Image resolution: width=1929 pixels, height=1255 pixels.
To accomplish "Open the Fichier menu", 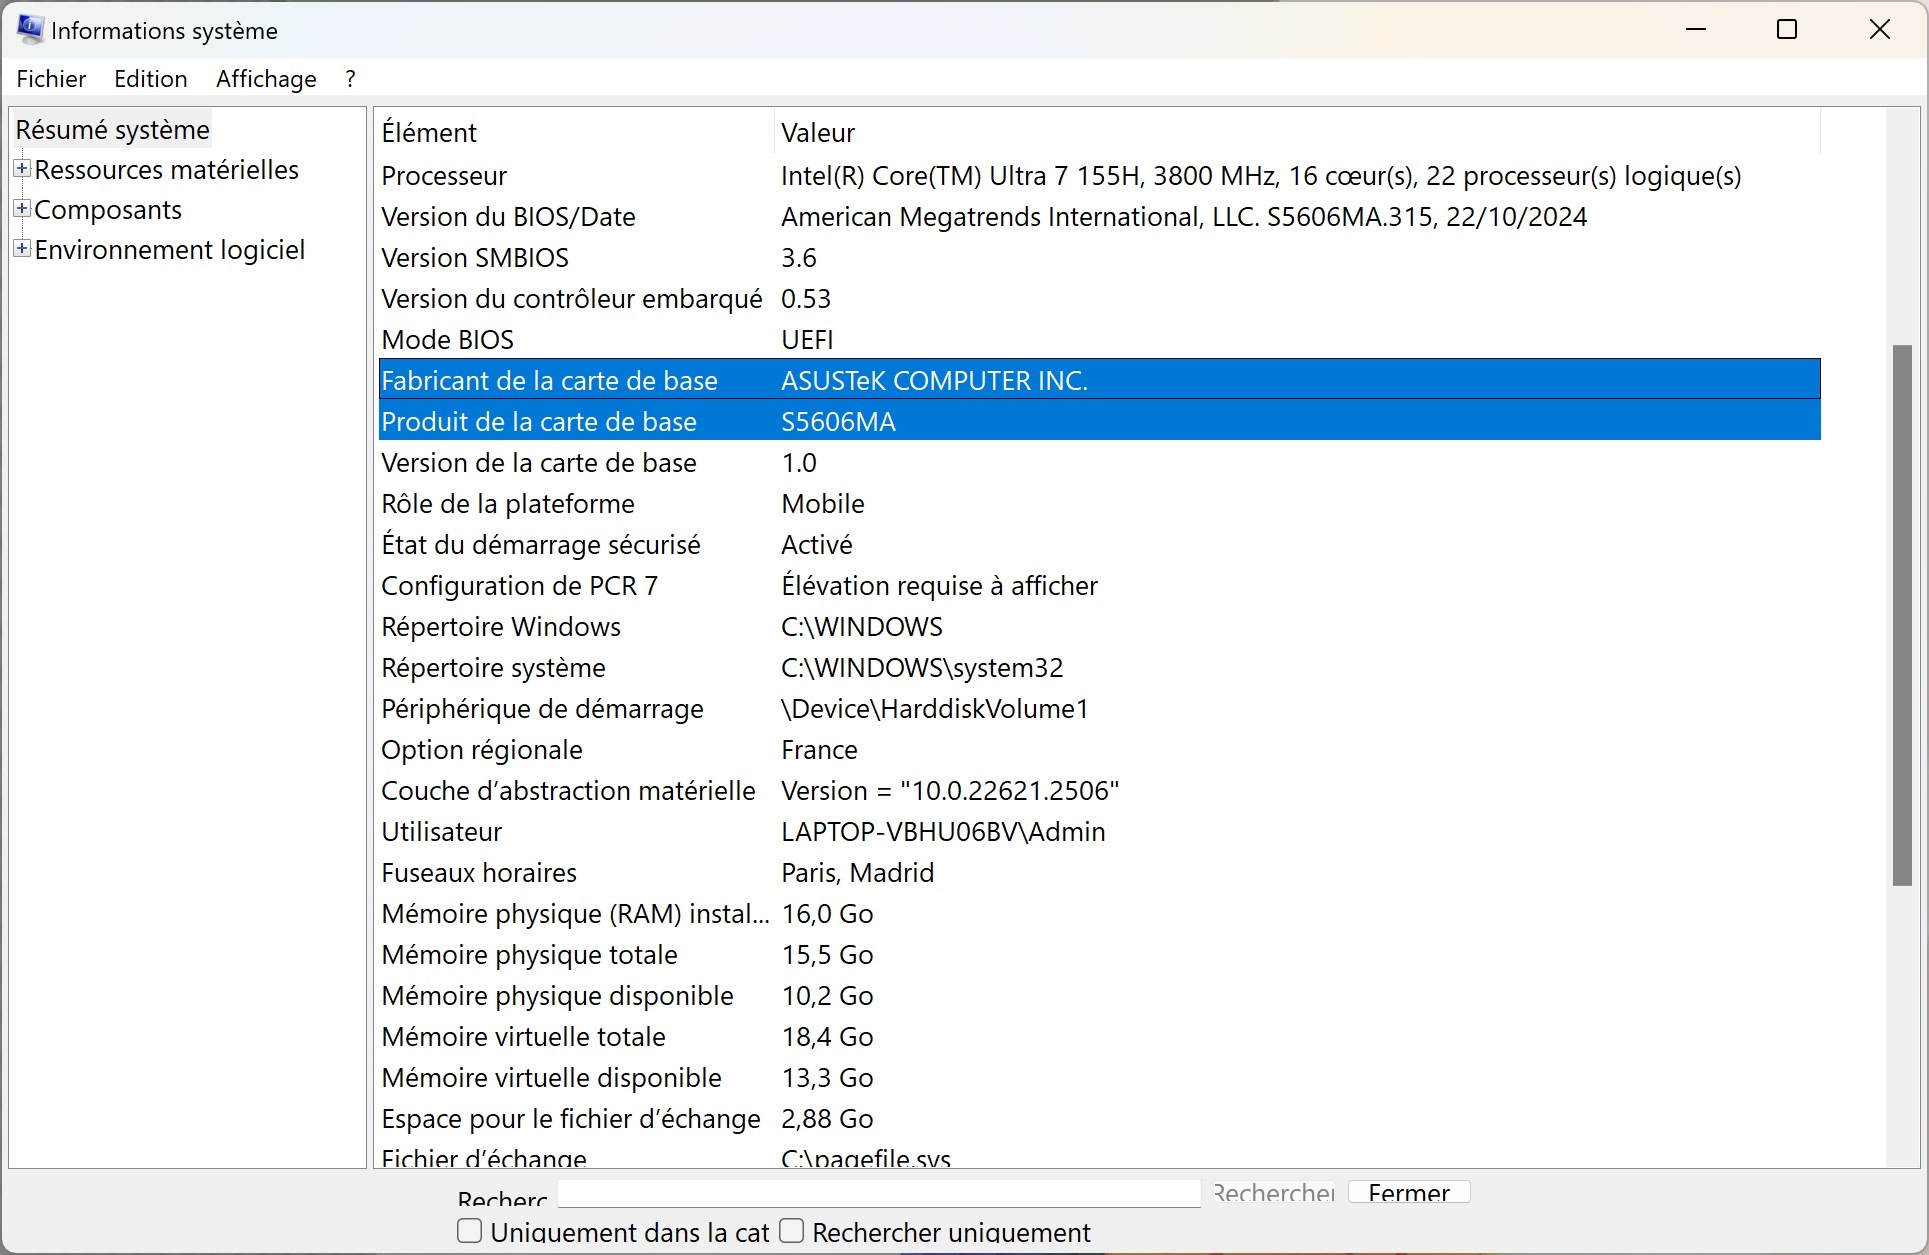I will click(x=51, y=79).
